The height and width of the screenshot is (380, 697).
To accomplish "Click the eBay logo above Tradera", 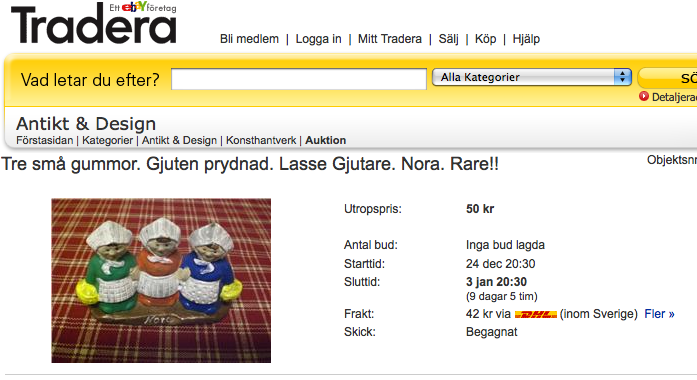I will point(134,7).
